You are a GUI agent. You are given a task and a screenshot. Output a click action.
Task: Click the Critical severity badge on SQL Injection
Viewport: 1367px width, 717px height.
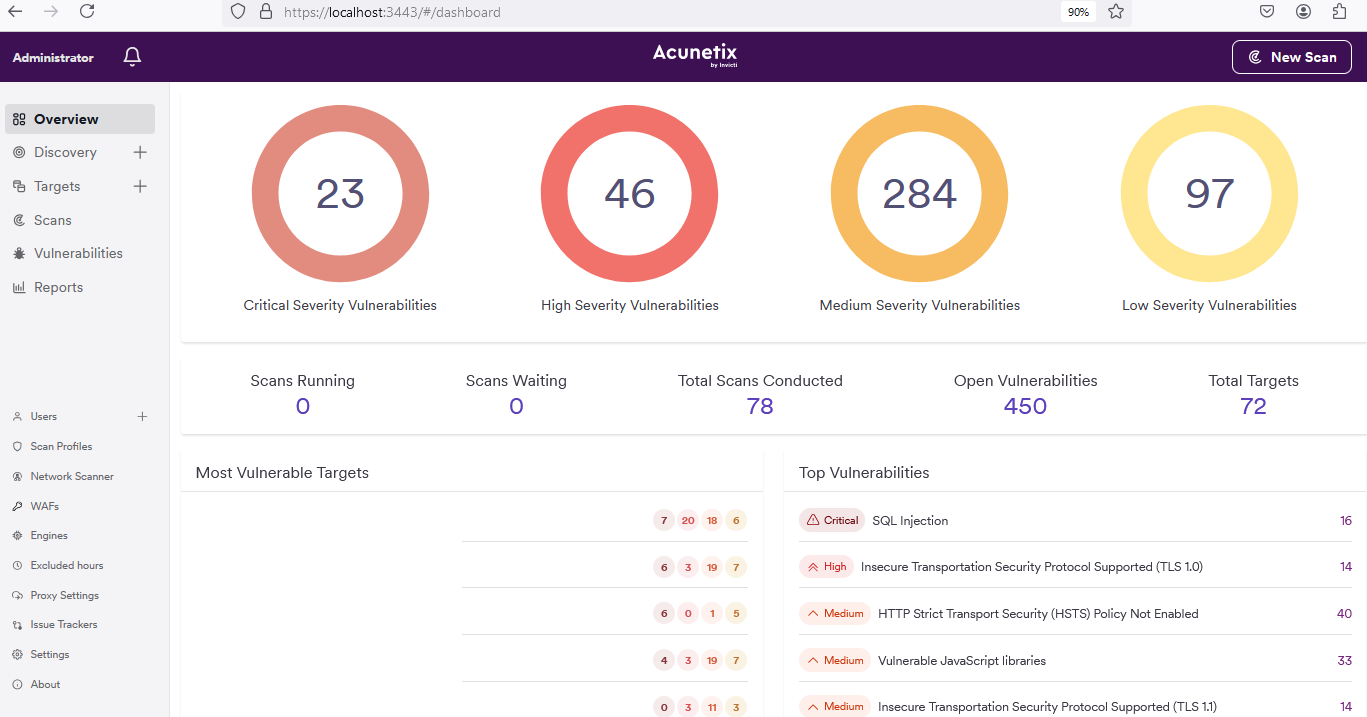(x=832, y=520)
